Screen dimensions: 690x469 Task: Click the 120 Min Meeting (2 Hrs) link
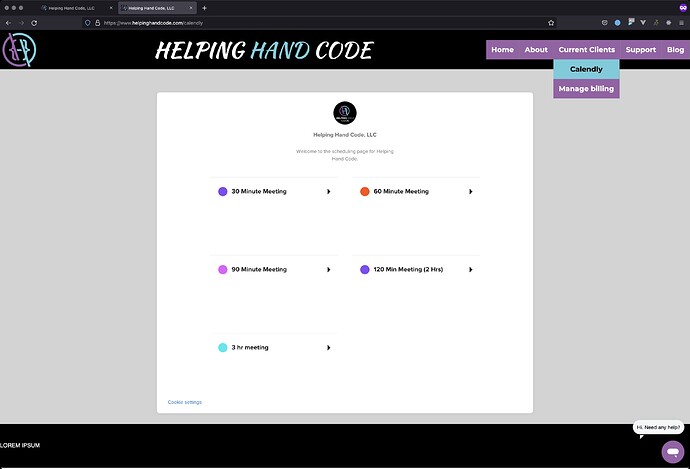(x=408, y=269)
